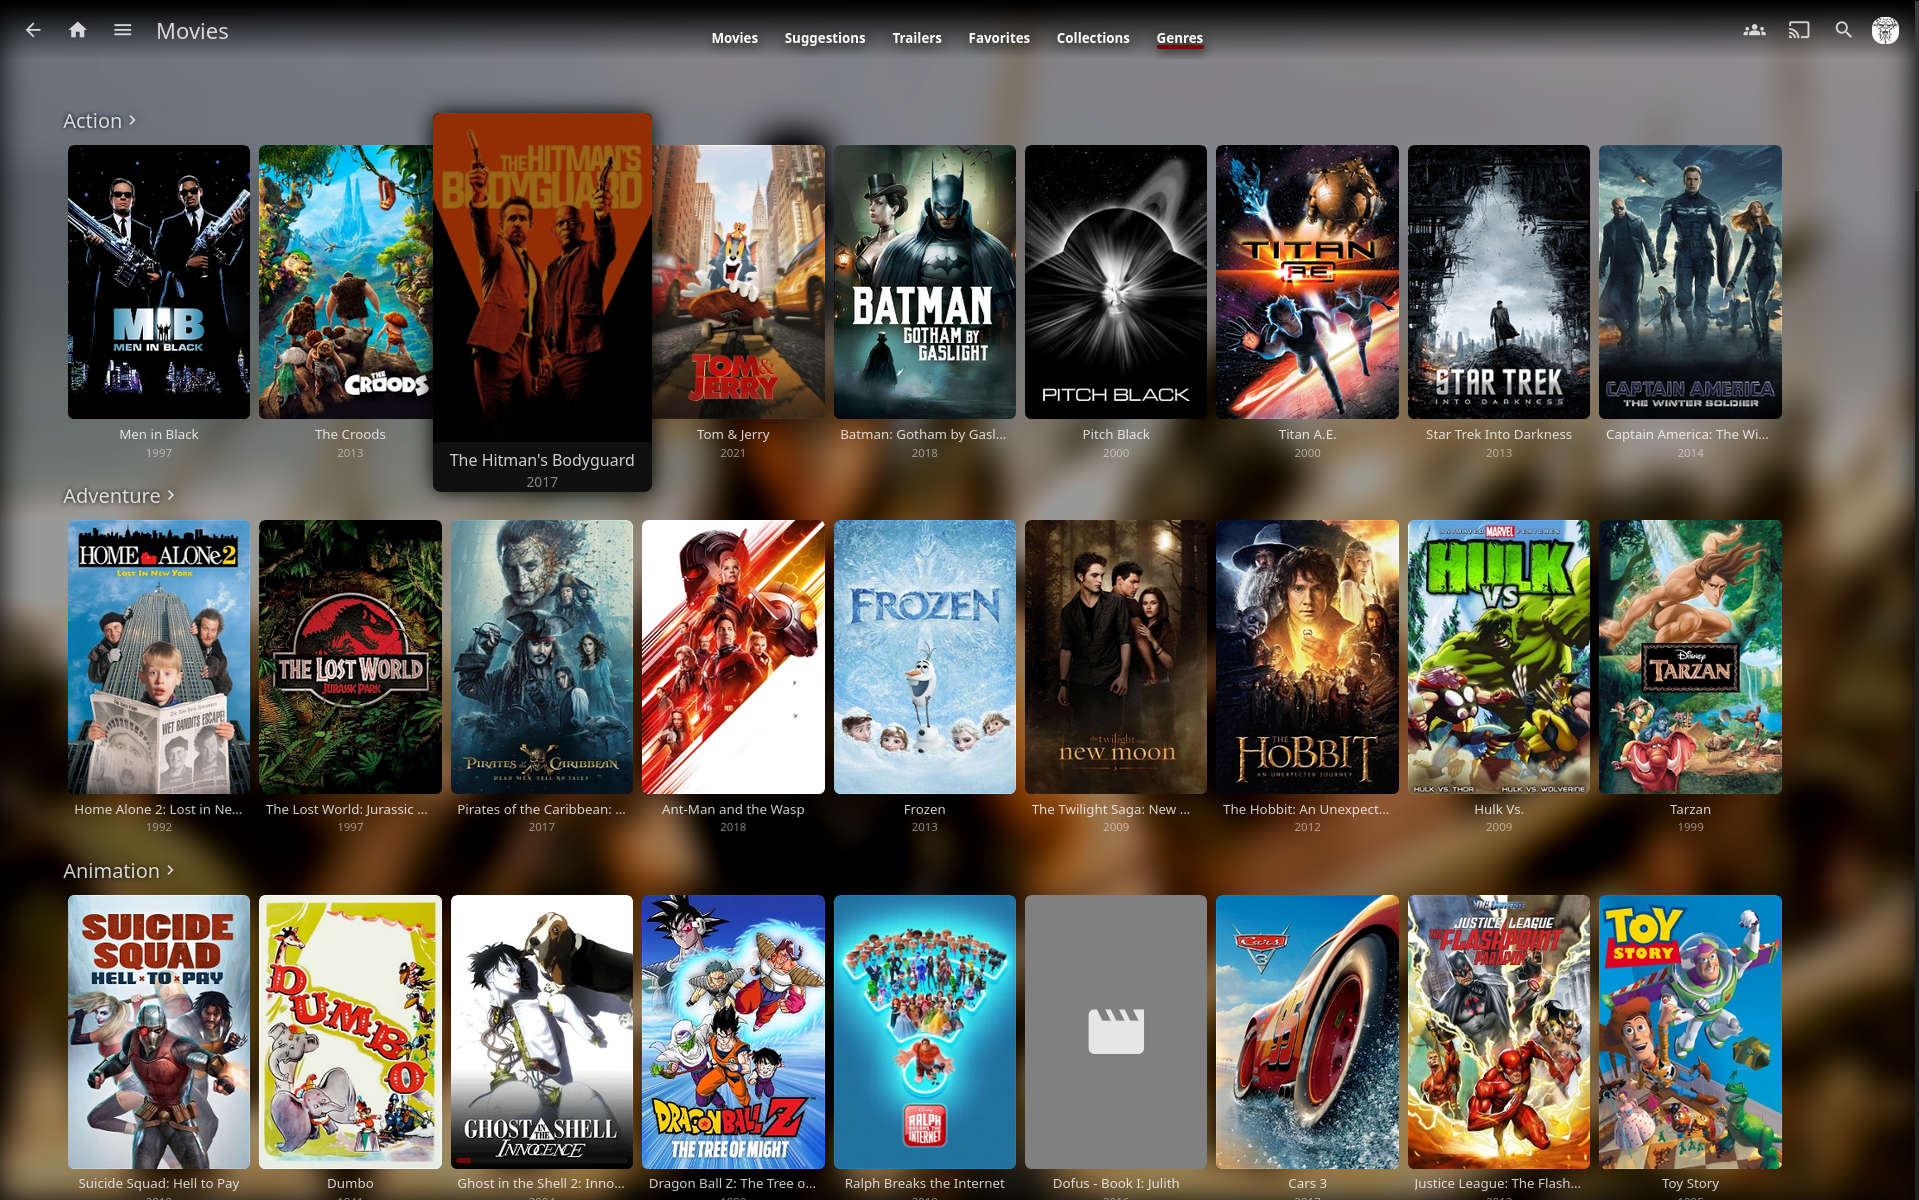Switch to the Collections tab
This screenshot has height=1200, width=1919.
click(1092, 38)
